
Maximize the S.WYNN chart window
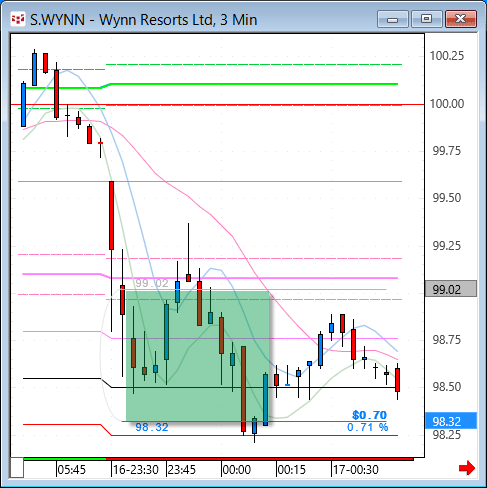point(426,19)
